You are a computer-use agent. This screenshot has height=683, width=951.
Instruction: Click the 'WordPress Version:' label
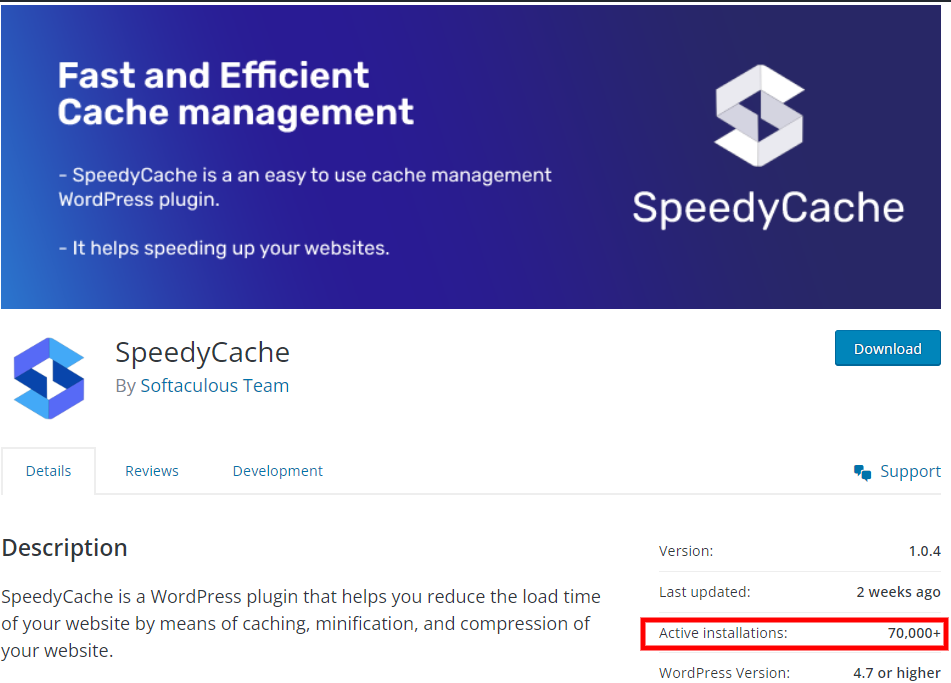pos(724,673)
